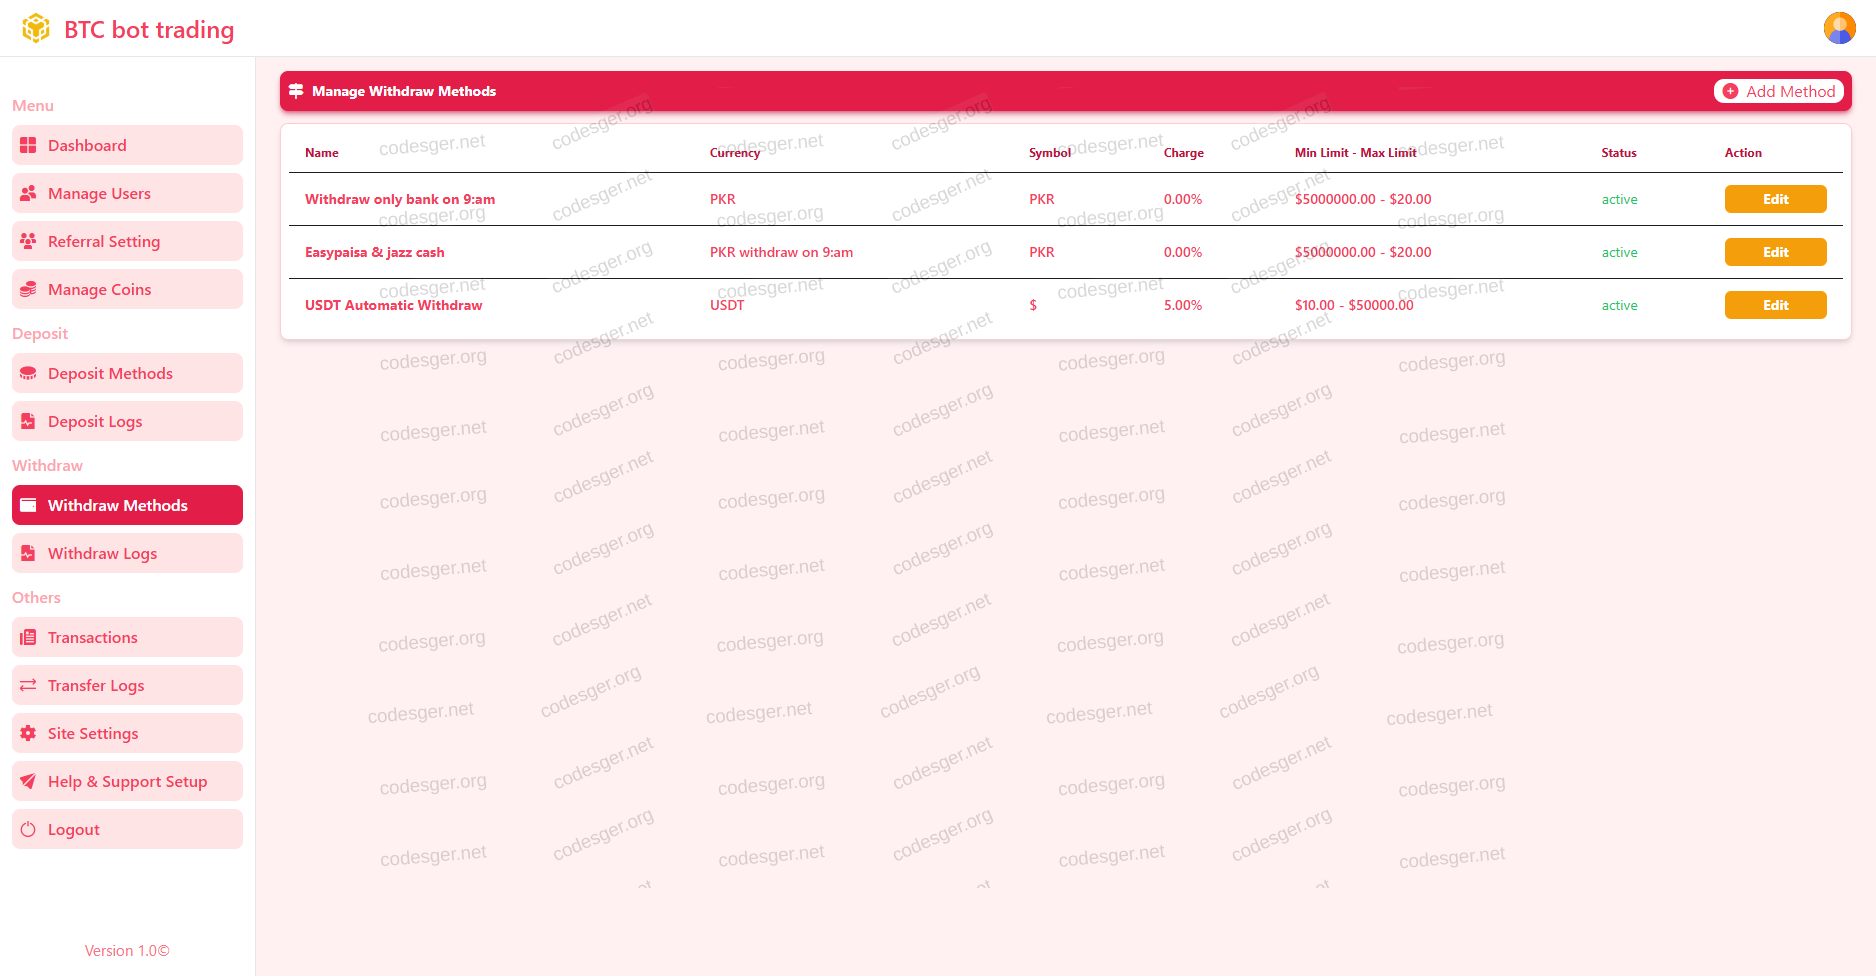Click the plus icon on Add Method

[x=1730, y=91]
